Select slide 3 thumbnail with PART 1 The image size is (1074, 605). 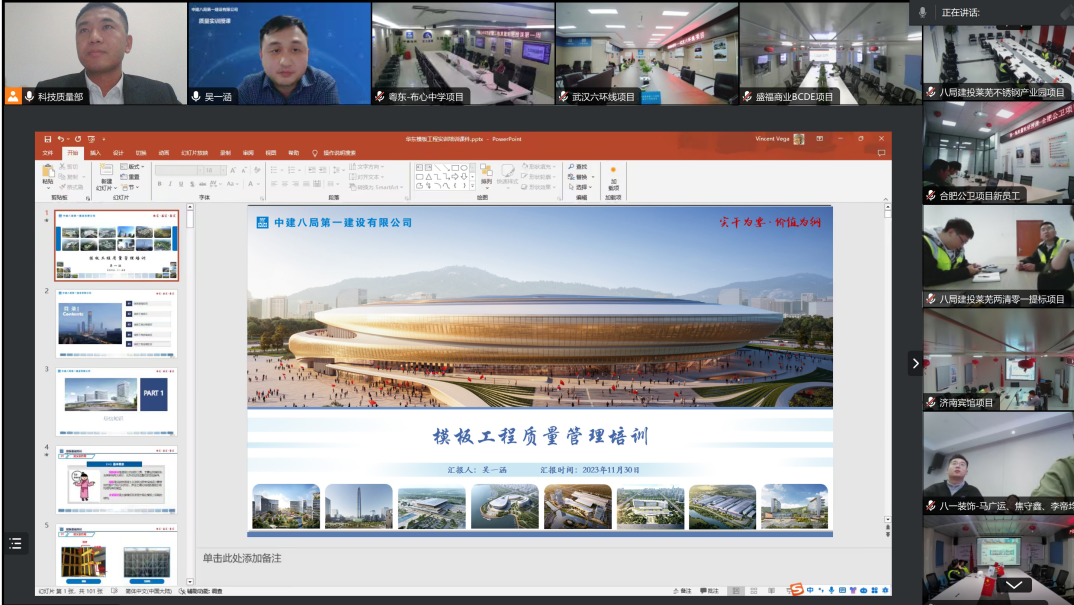[117, 401]
